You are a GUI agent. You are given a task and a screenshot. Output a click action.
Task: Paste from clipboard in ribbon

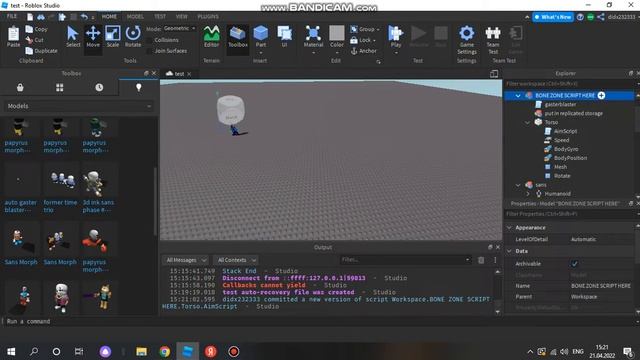(13, 37)
